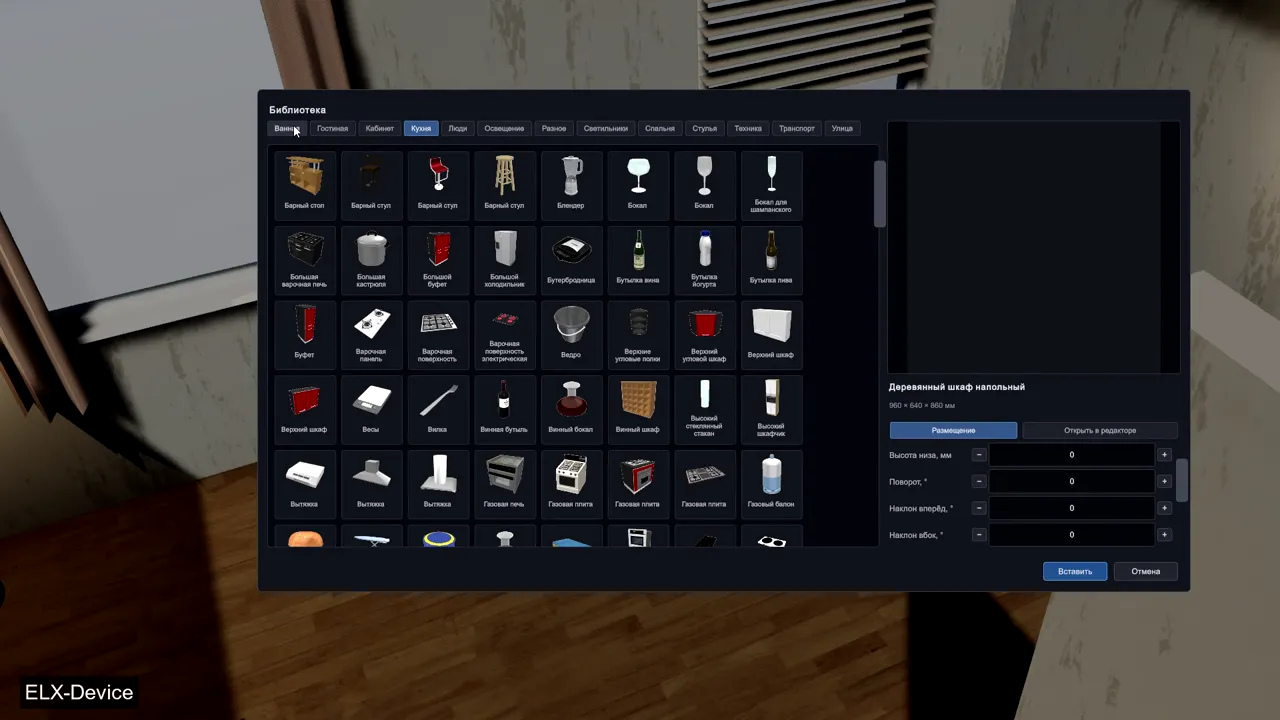Focus the Высота низа value field
The image size is (1280, 720).
tap(1072, 455)
